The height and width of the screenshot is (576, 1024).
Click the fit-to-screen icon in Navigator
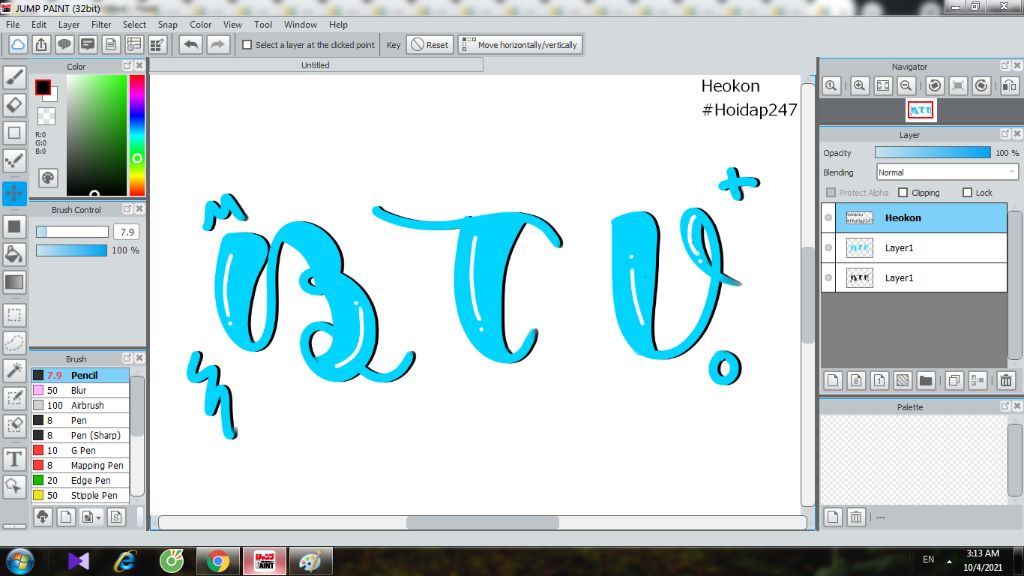[x=883, y=86]
